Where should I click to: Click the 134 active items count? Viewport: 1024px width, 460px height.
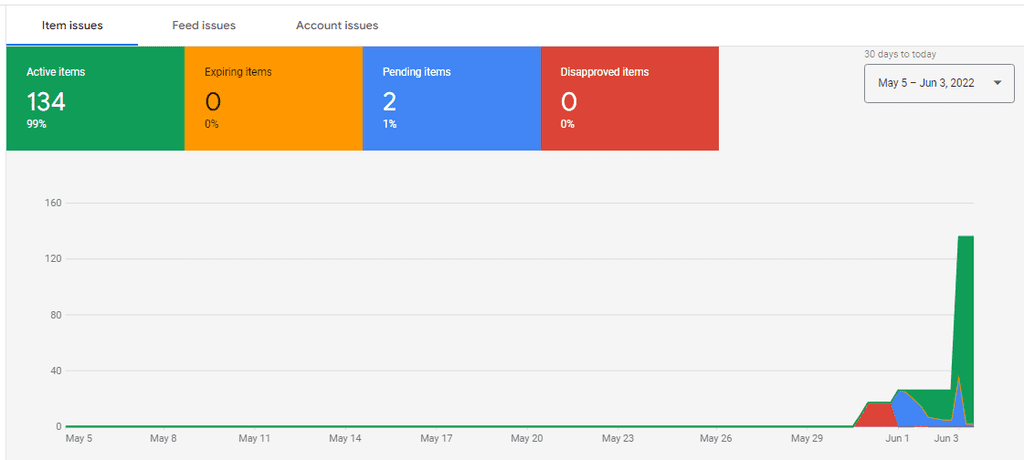pyautogui.click(x=46, y=102)
